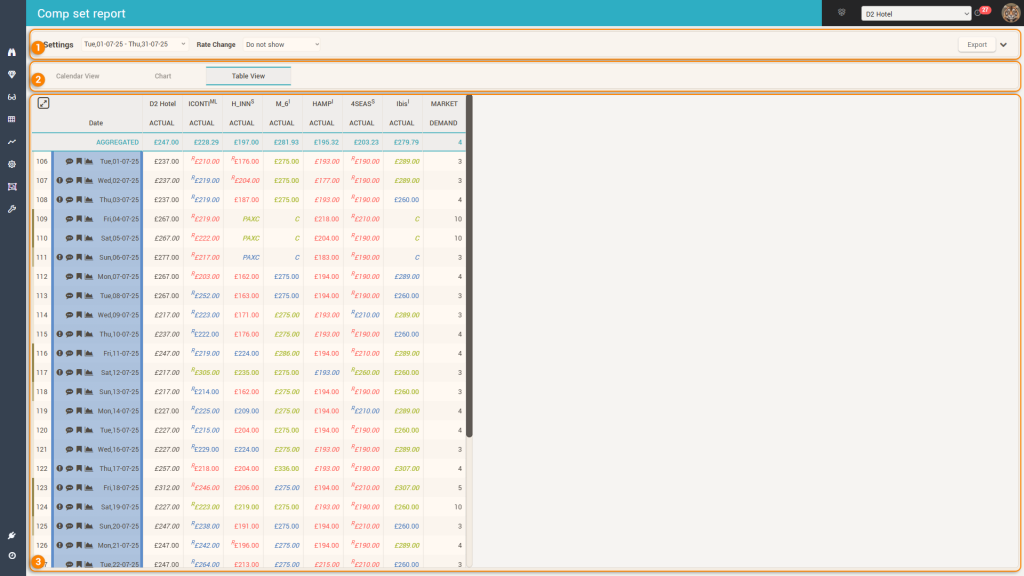The image size is (1024, 576).
Task: Click the last circular icon at sidebar bottom
Action: (12, 556)
